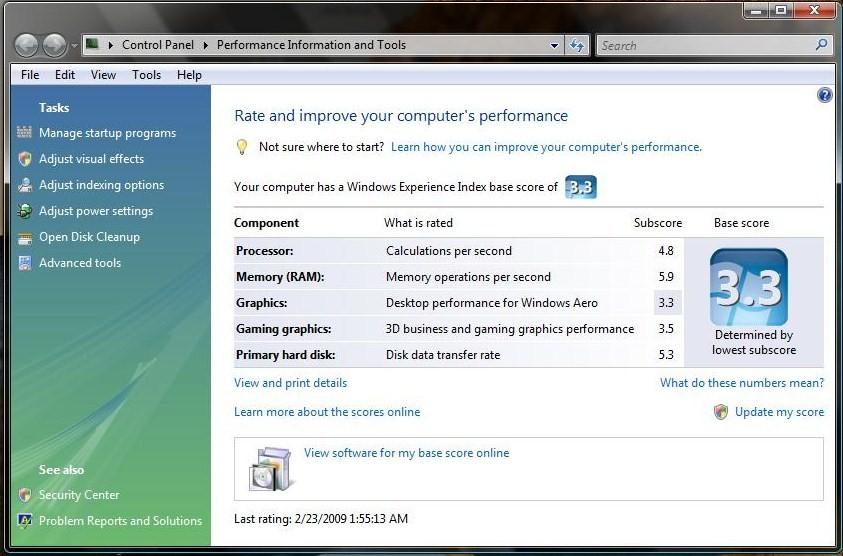Open the Tools menu
Viewport: 843px width, 556px height.
click(x=146, y=75)
